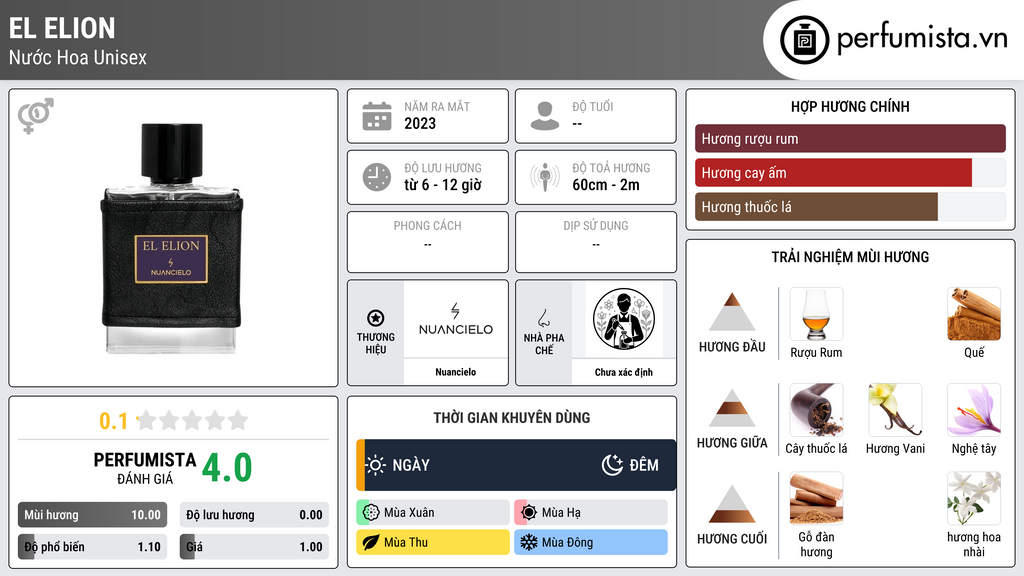The width and height of the screenshot is (1024, 576).
Task: Click the Độ lưu hương 0.00 score bar
Action: pyautogui.click(x=254, y=515)
